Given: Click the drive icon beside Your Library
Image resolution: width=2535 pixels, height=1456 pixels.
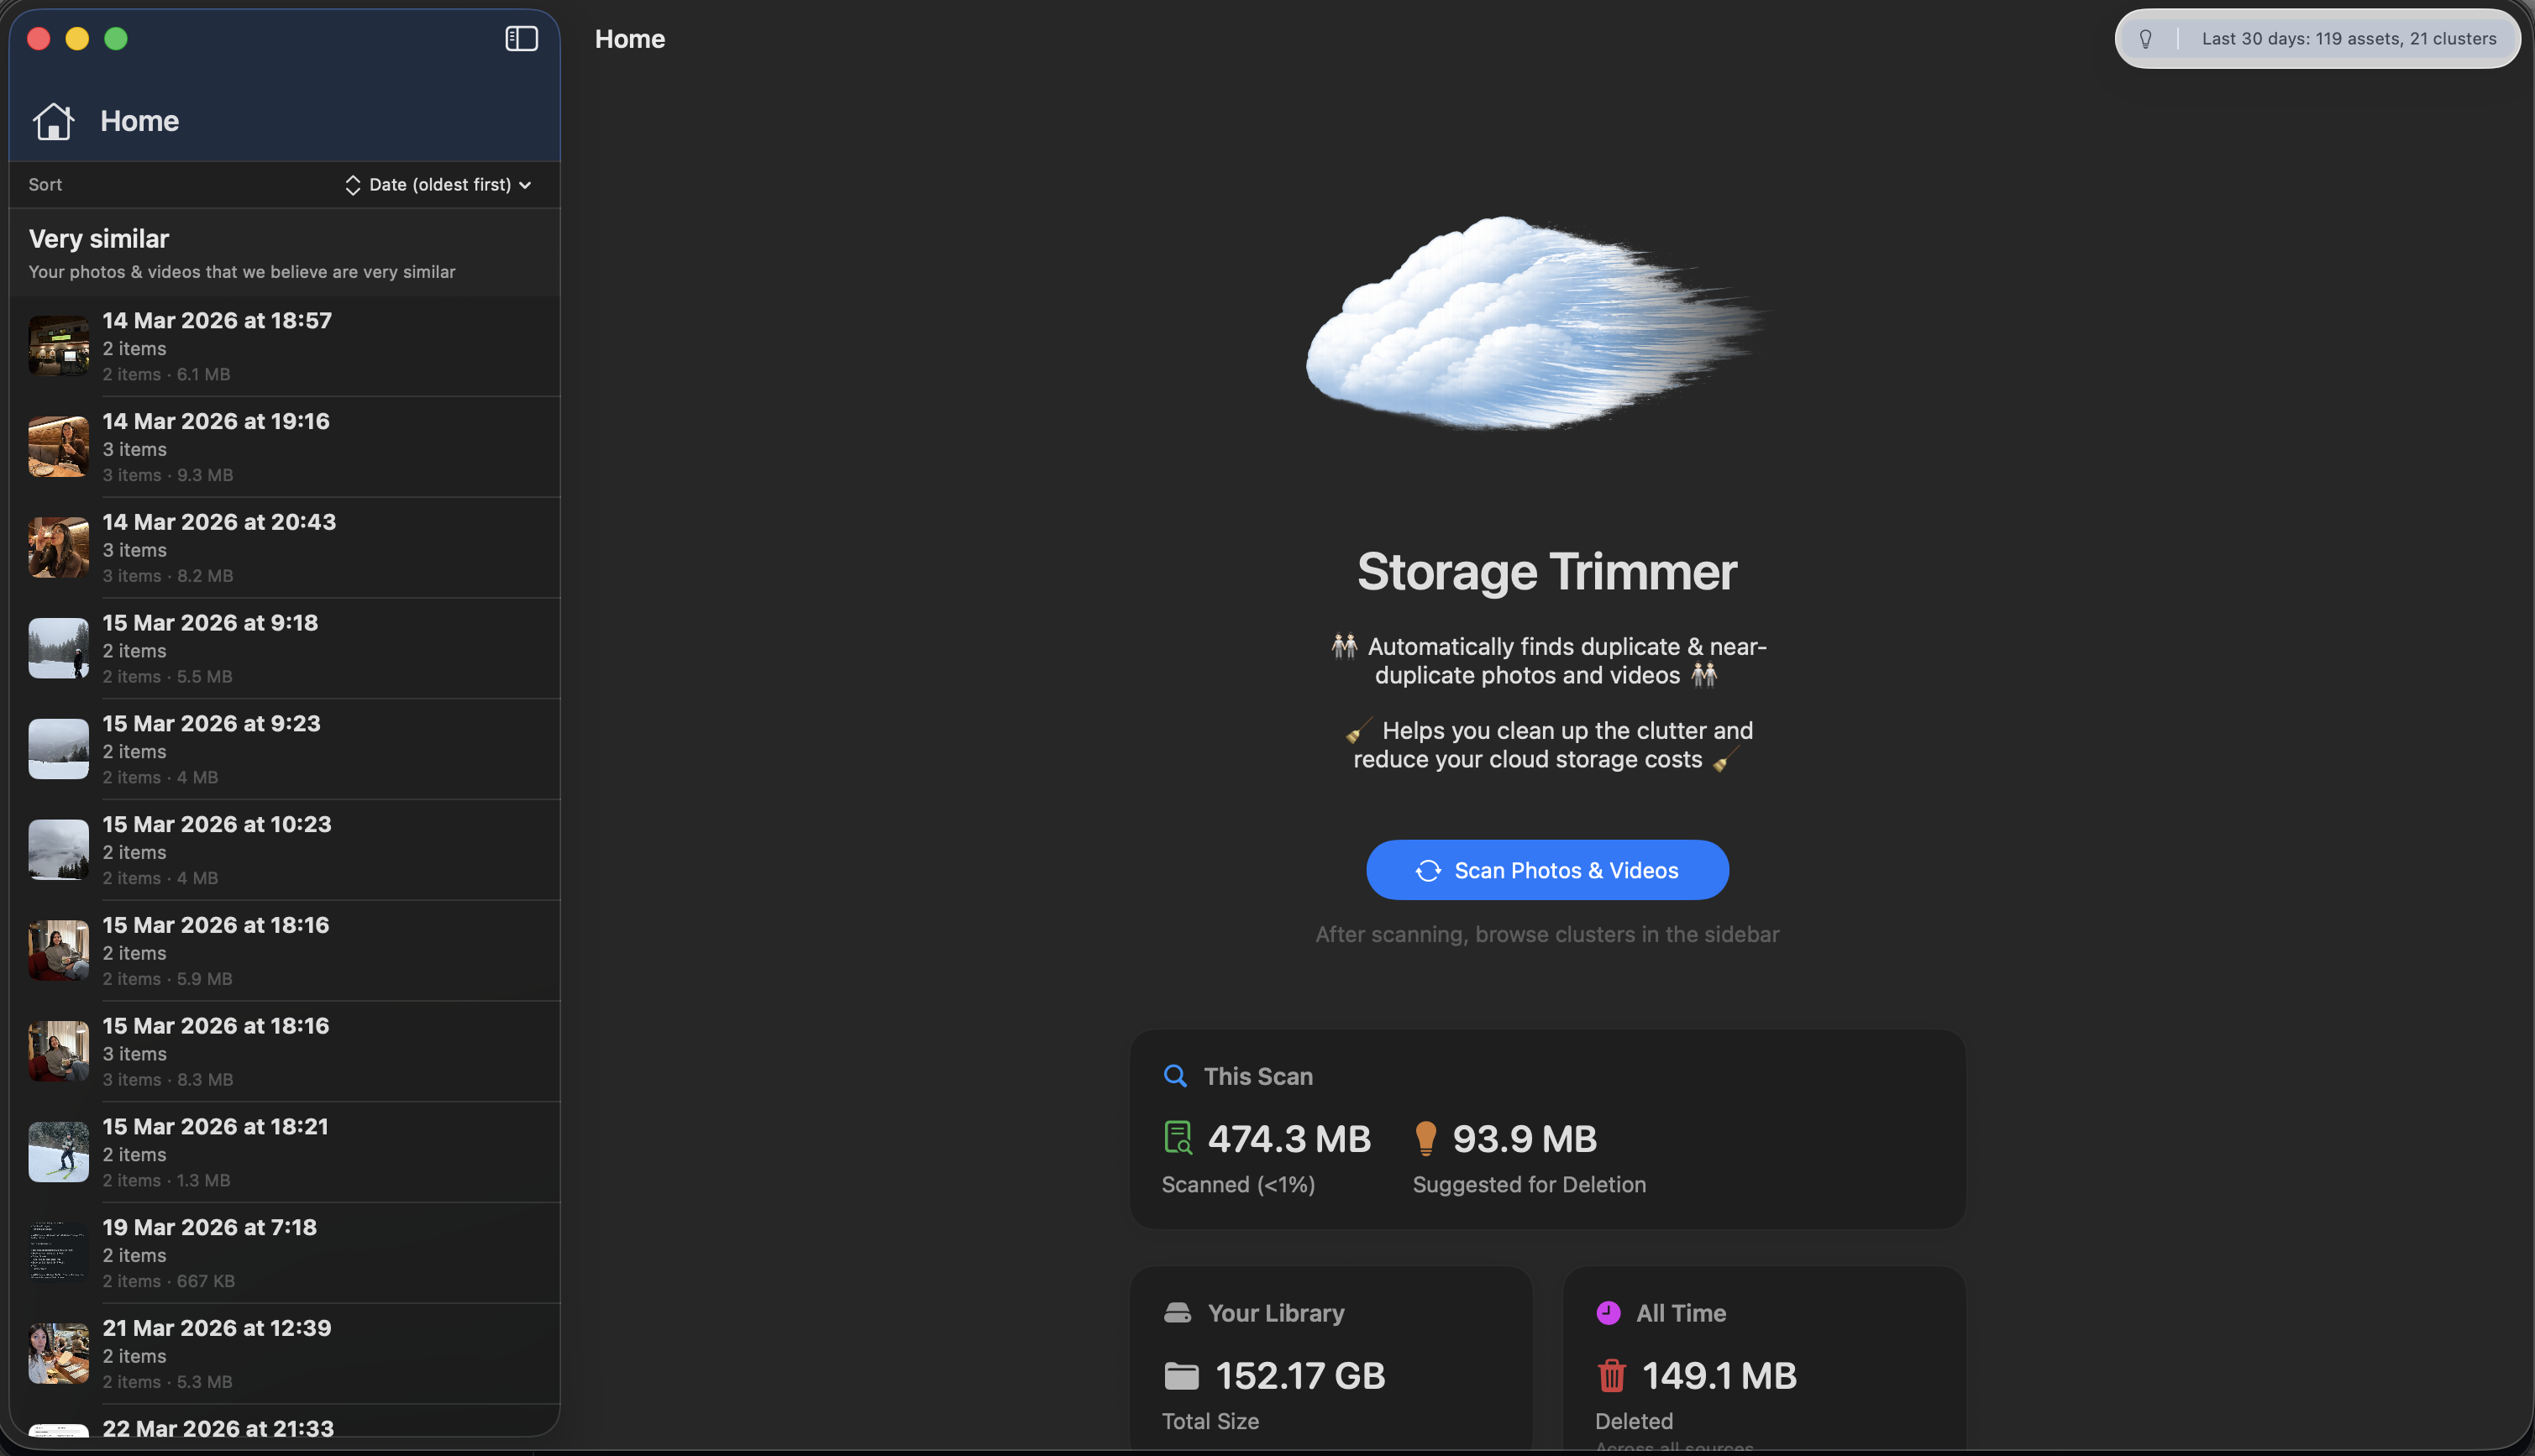Looking at the screenshot, I should (x=1177, y=1313).
